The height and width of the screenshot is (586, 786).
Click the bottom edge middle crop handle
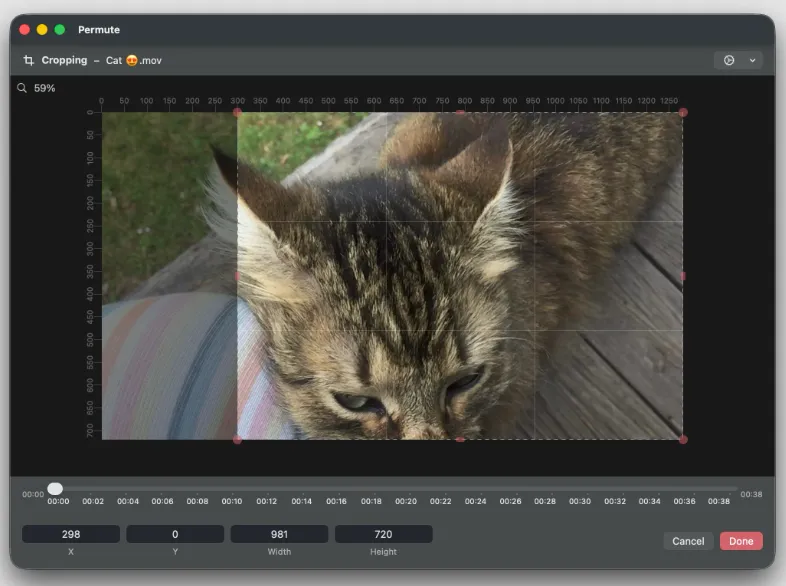tap(460, 440)
